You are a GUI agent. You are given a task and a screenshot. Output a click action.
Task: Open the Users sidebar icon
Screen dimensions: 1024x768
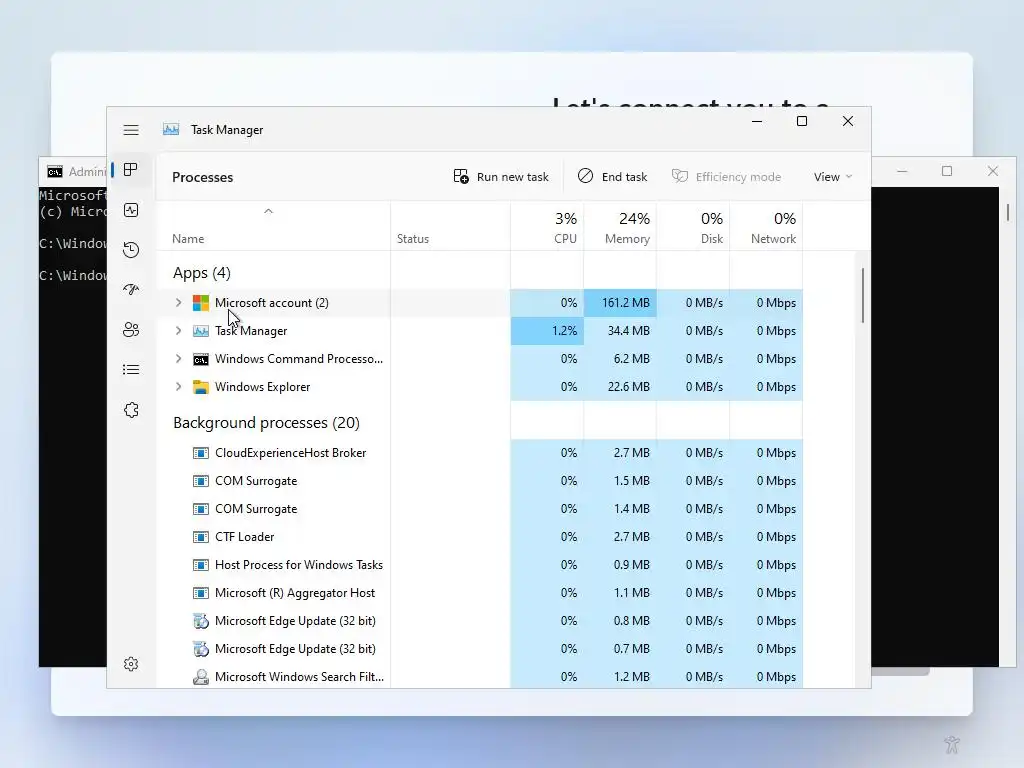(131, 329)
